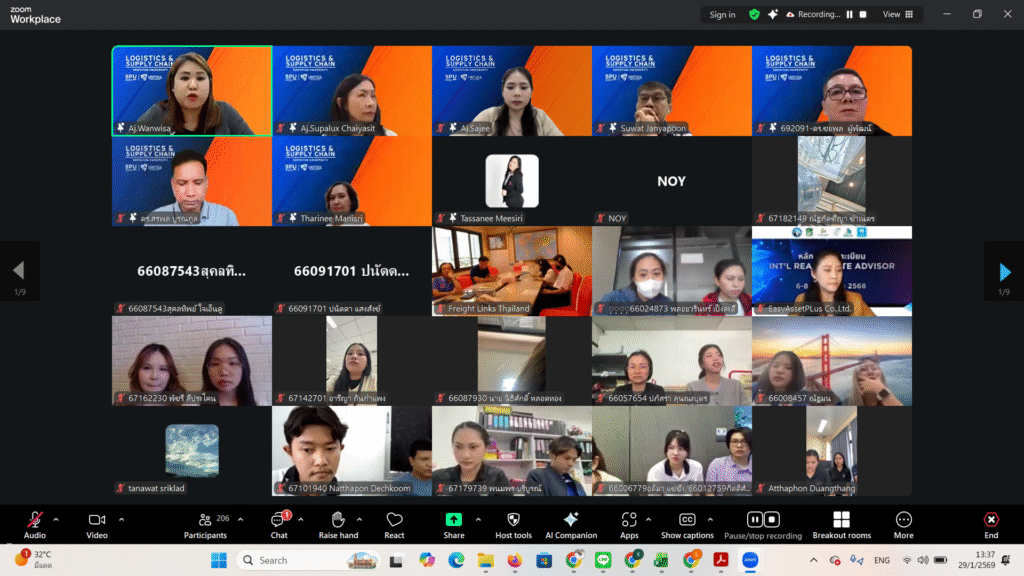Unmute the microphone with the Audio button
The image size is (1024, 576).
click(x=35, y=521)
